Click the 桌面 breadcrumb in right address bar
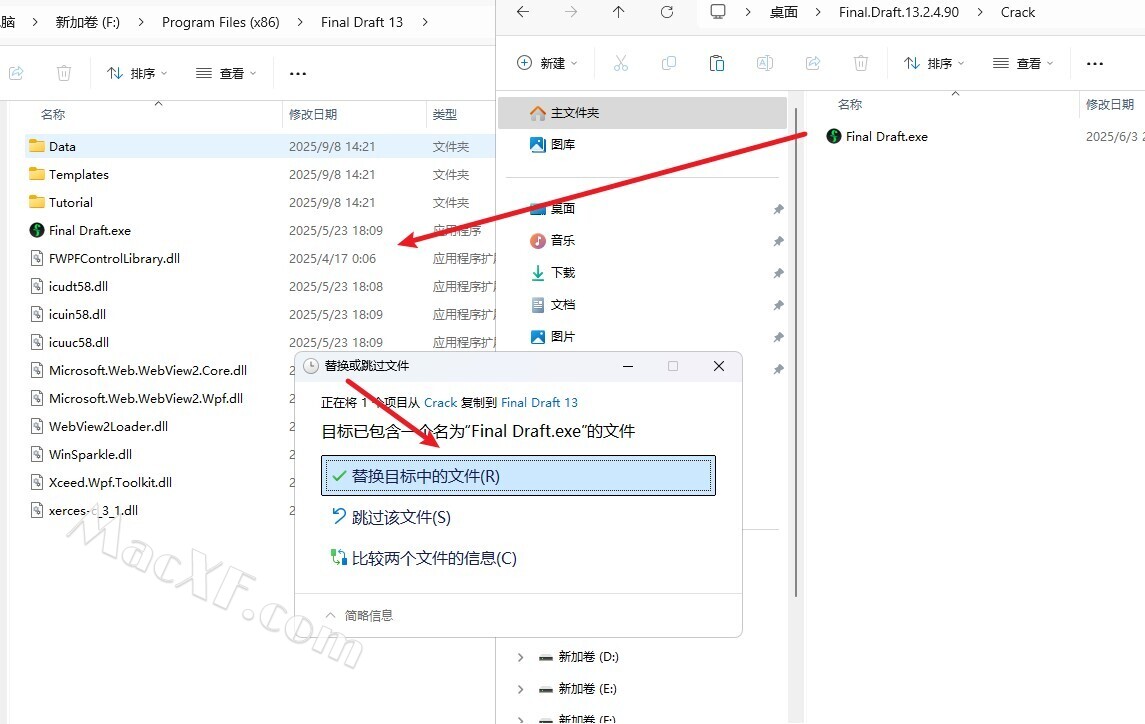The image size is (1145, 724). [784, 12]
